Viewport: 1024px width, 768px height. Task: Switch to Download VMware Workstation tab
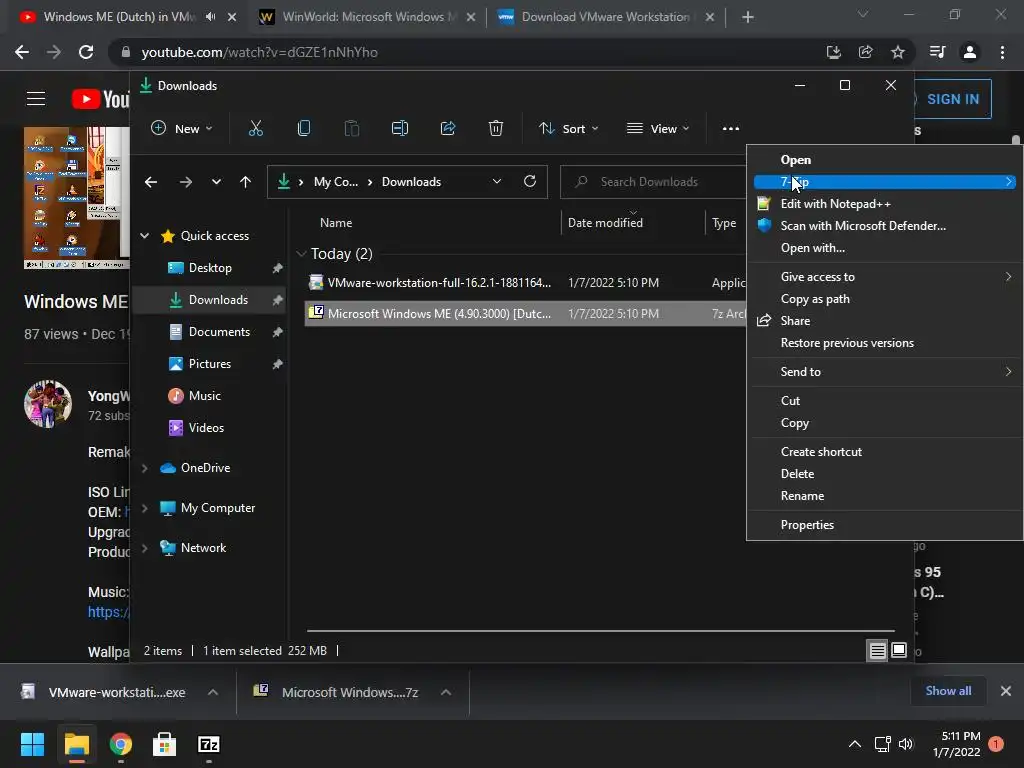605,17
